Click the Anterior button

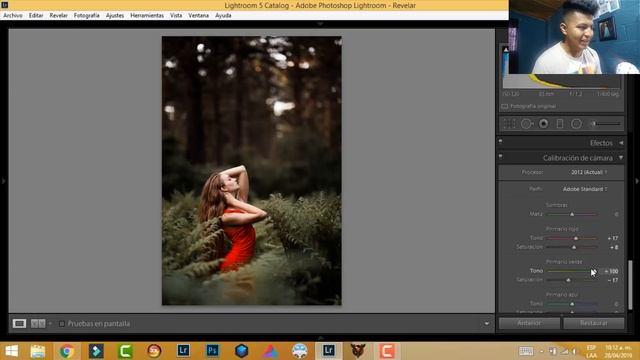coord(529,323)
